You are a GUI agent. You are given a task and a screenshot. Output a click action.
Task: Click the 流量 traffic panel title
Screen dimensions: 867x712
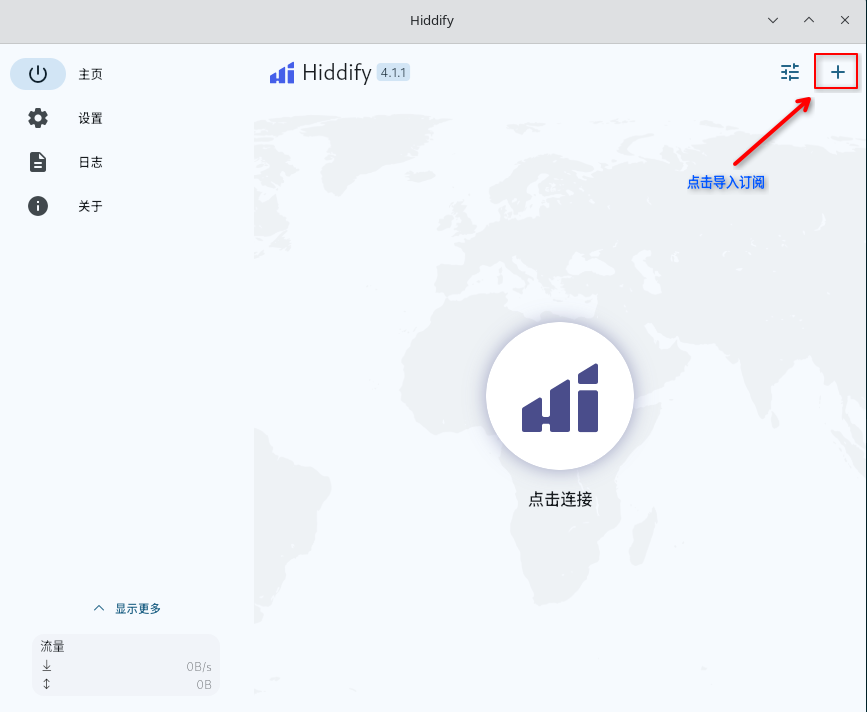(x=53, y=647)
